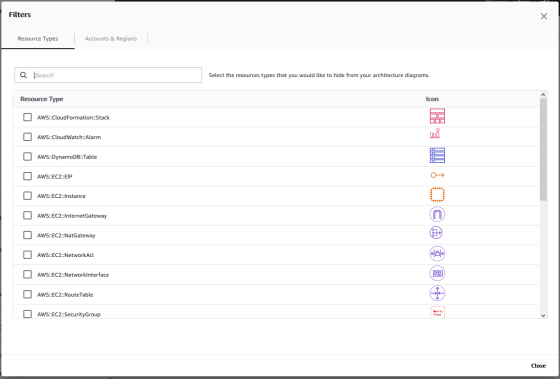Click the AWS::CloudFormation::Stack label text
Image resolution: width=560 pixels, height=379 pixels.
point(73,118)
